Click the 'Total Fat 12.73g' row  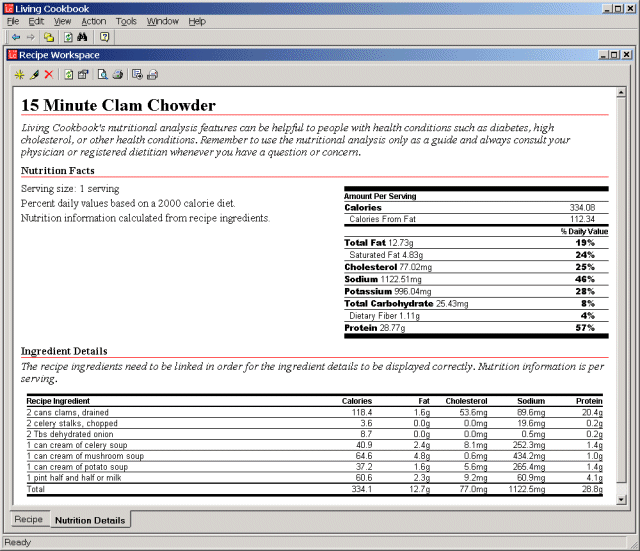(x=476, y=243)
